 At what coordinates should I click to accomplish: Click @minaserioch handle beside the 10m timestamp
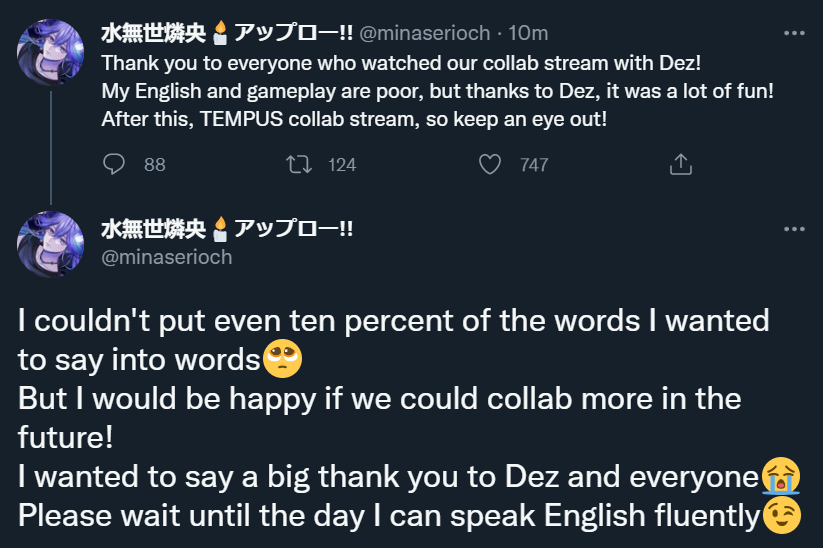click(x=424, y=34)
